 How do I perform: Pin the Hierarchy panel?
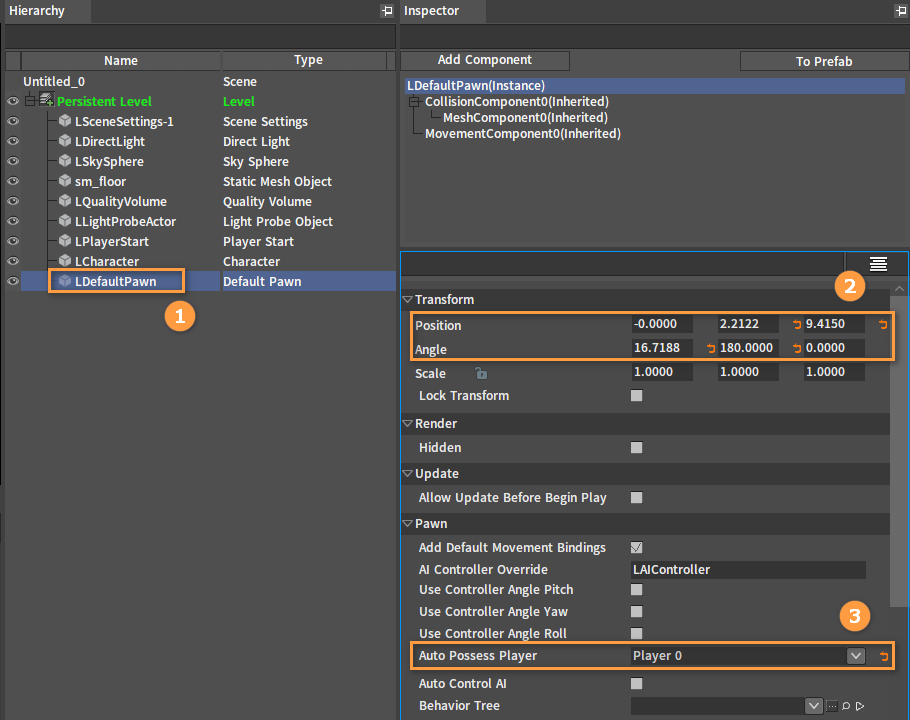click(387, 10)
